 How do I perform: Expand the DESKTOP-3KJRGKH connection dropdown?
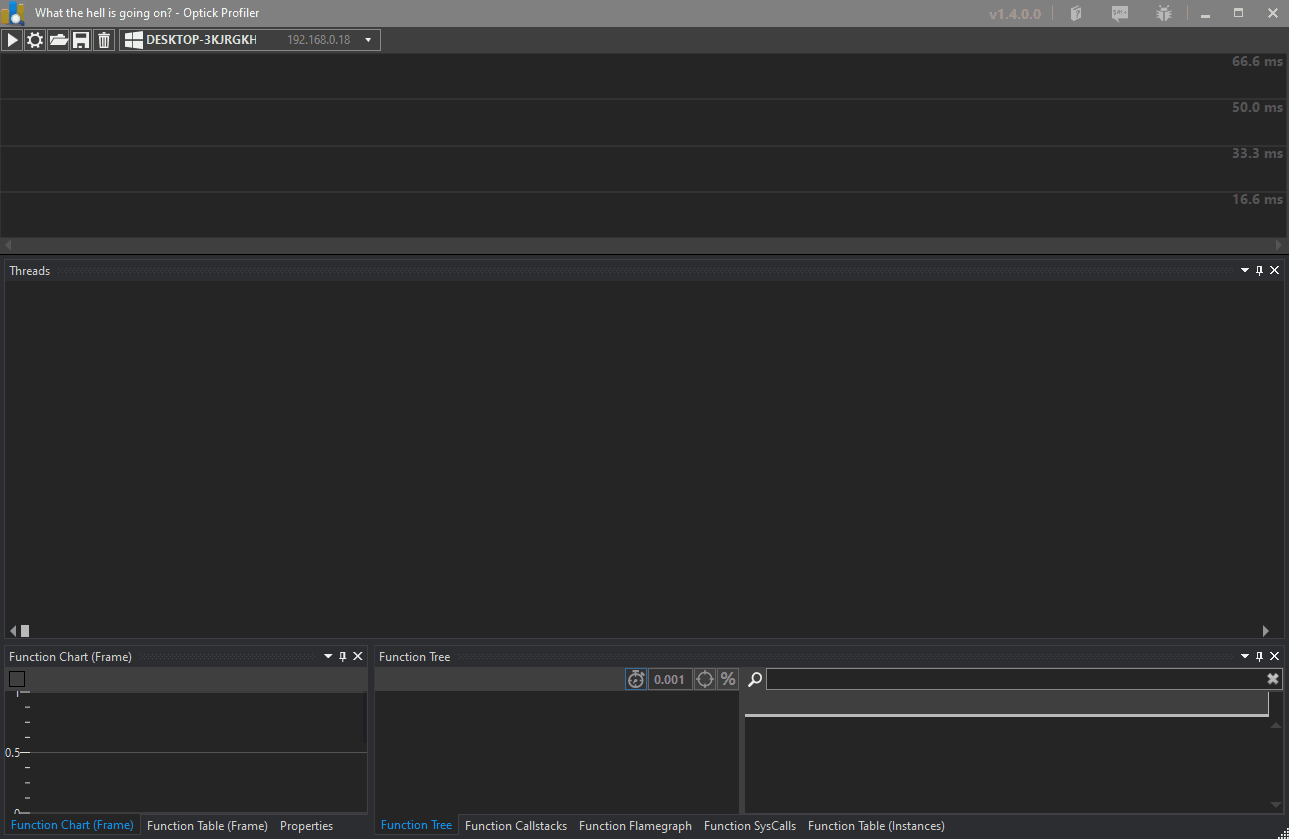tap(368, 40)
